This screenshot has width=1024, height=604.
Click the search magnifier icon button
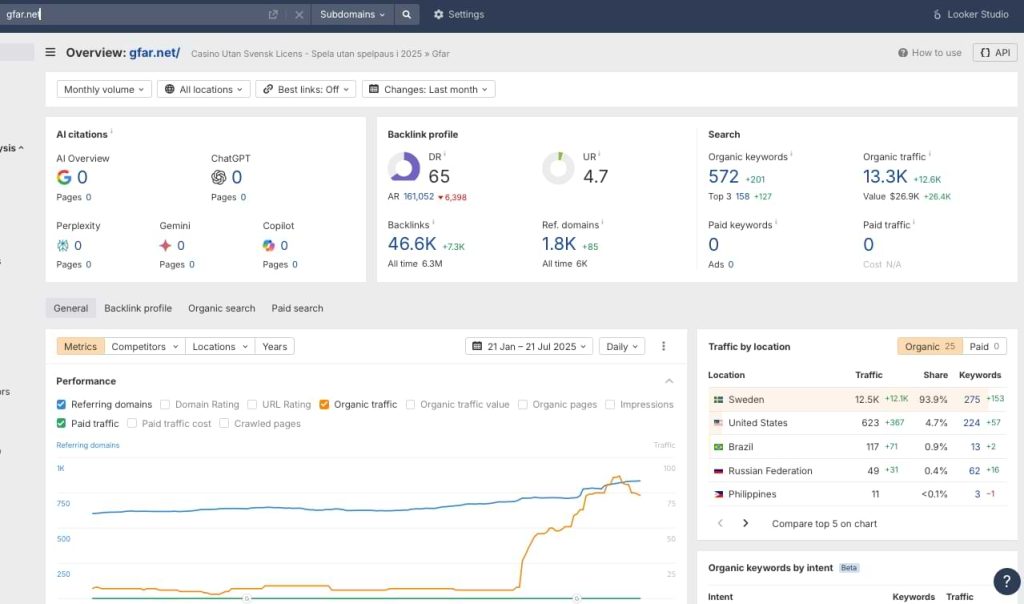point(406,15)
